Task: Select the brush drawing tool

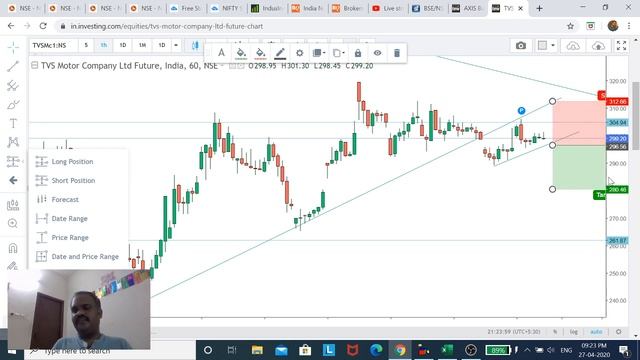Action: [x=13, y=104]
